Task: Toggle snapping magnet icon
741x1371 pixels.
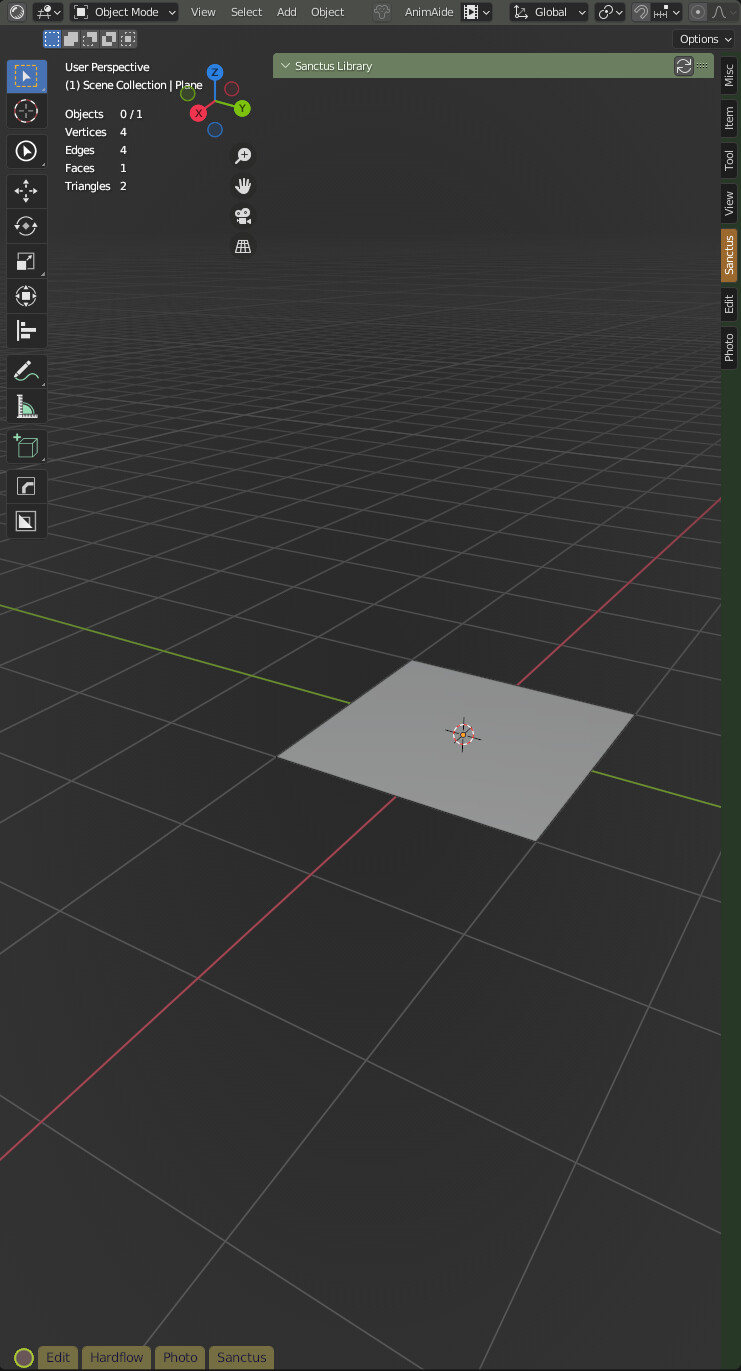Action: tap(641, 12)
